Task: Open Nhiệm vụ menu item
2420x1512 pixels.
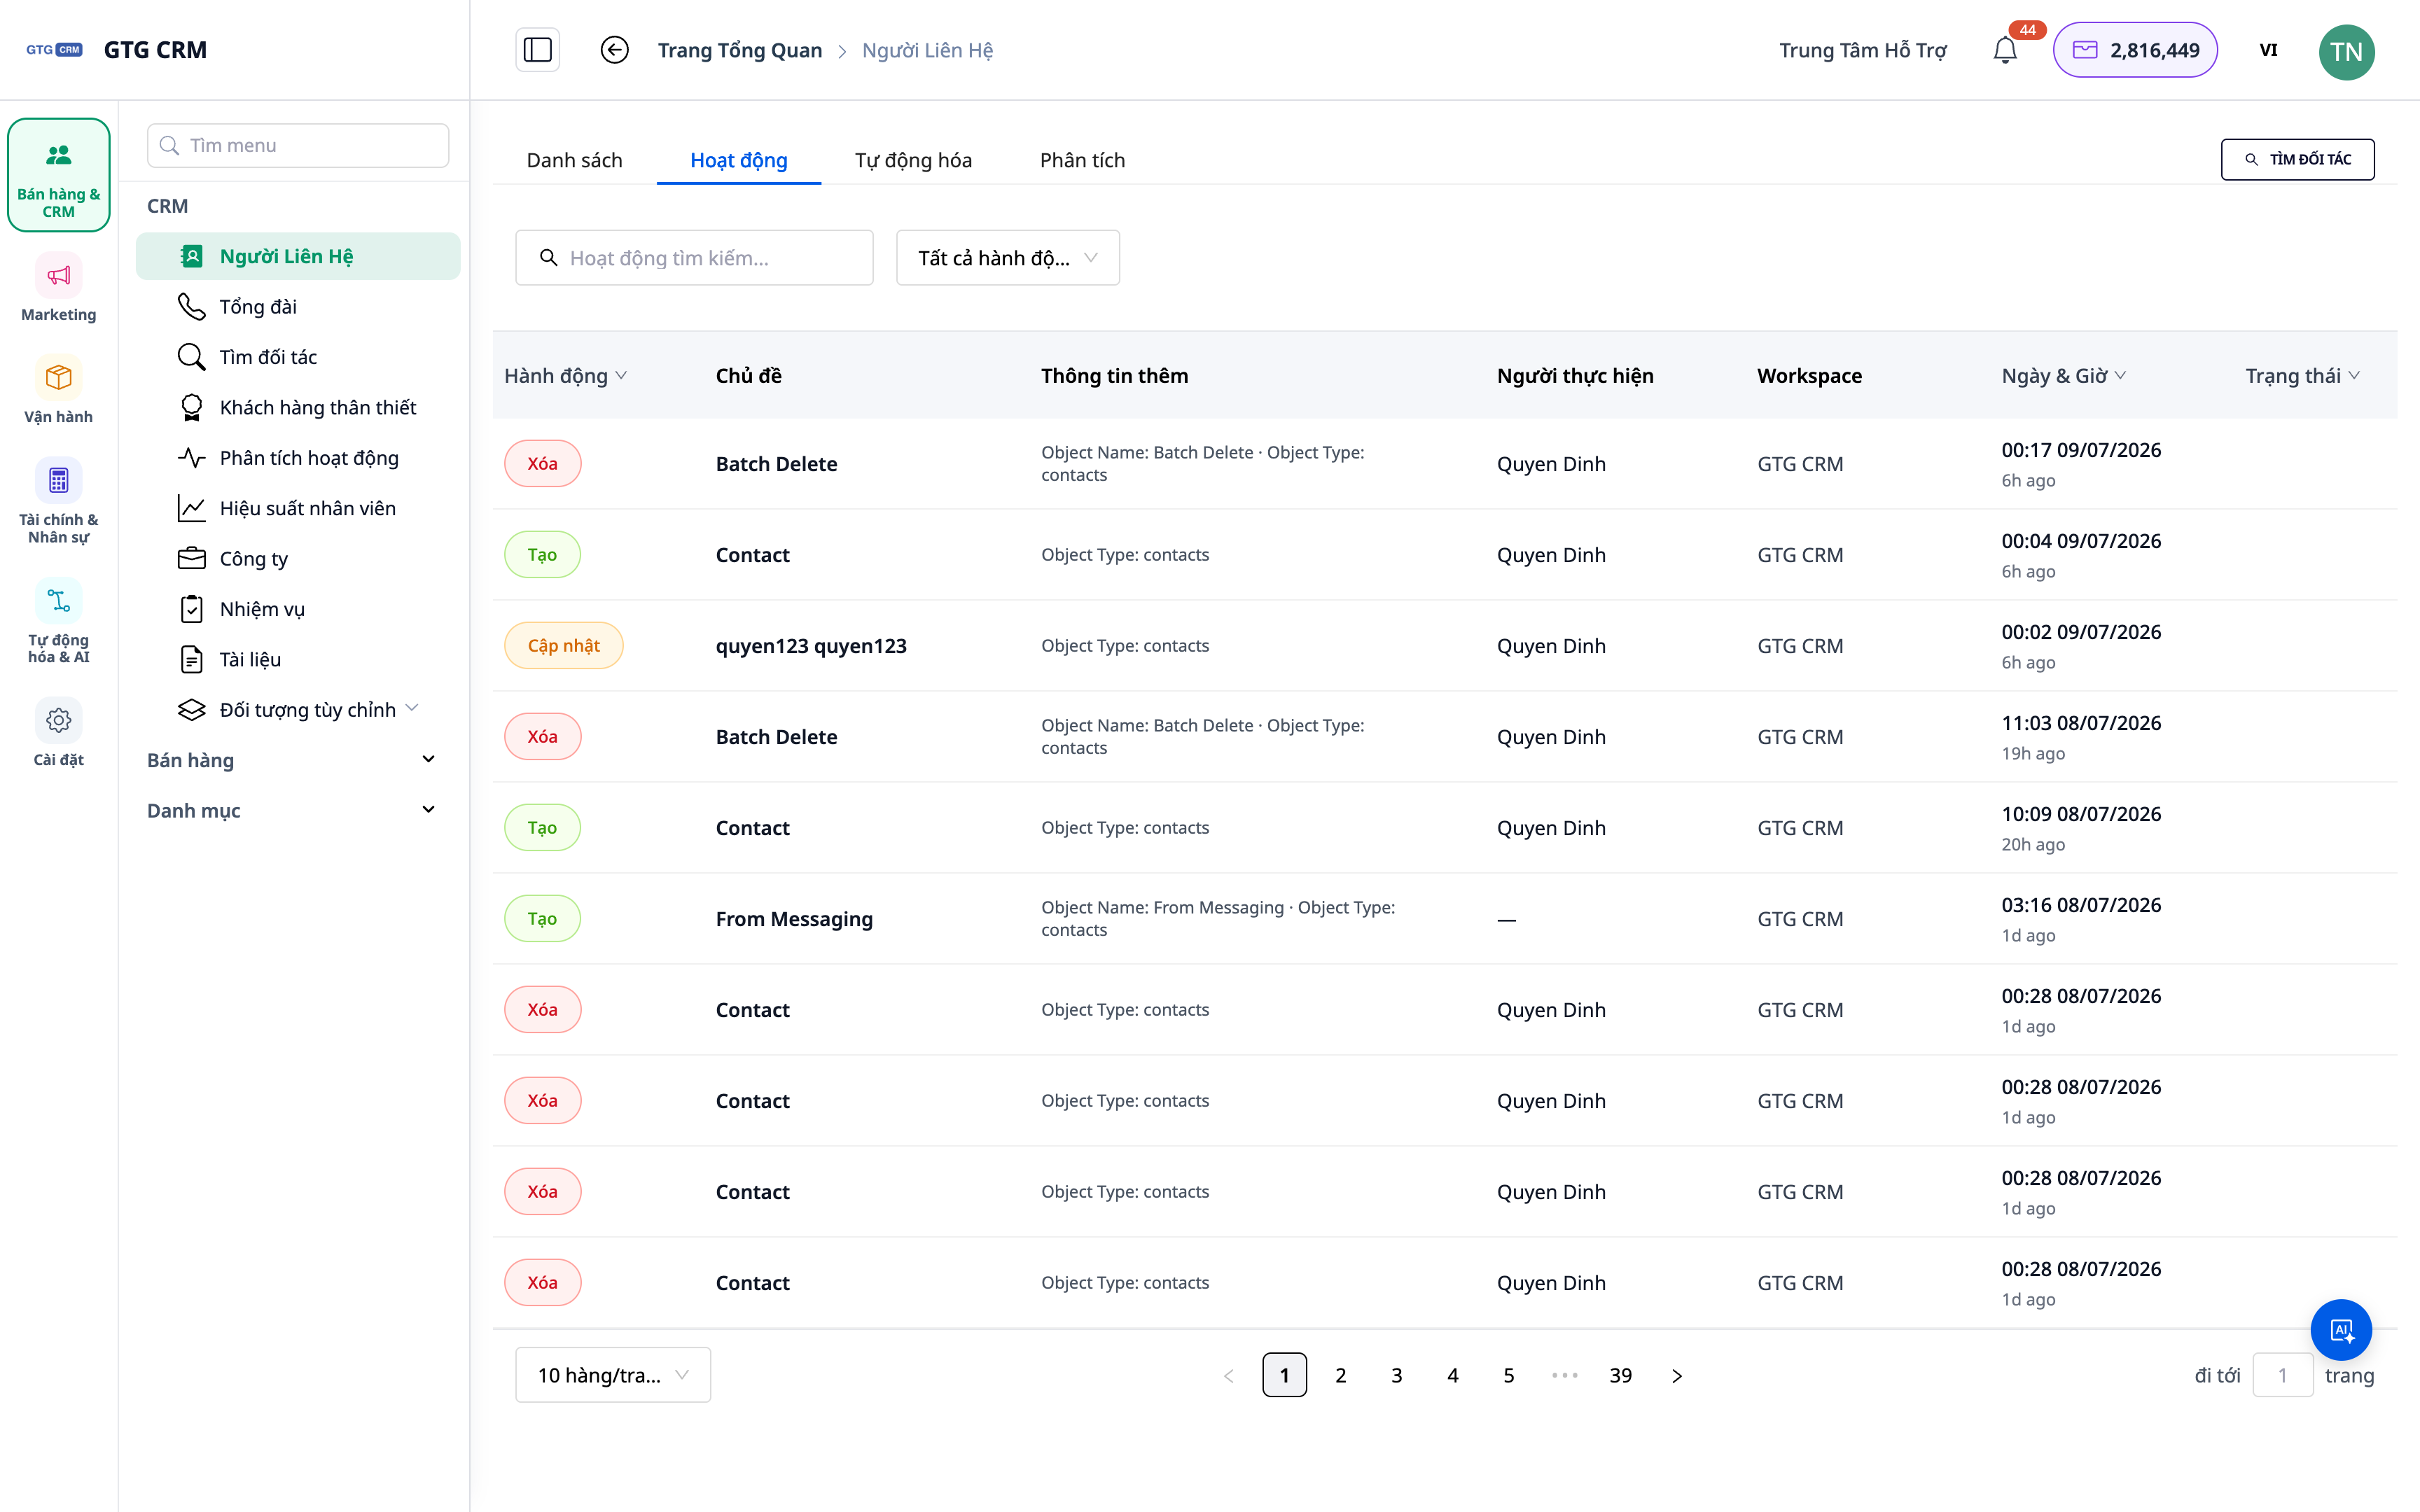Action: coord(298,608)
